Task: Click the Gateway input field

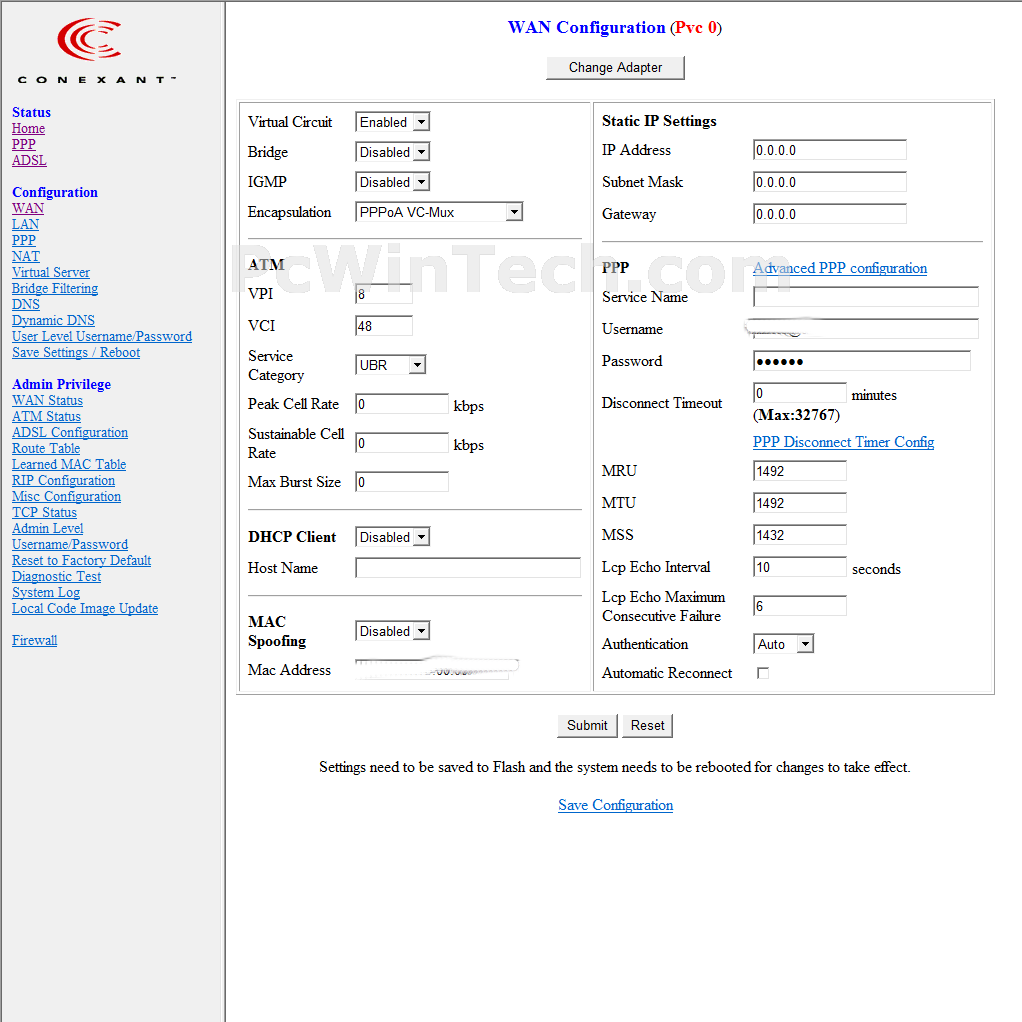Action: (x=830, y=214)
